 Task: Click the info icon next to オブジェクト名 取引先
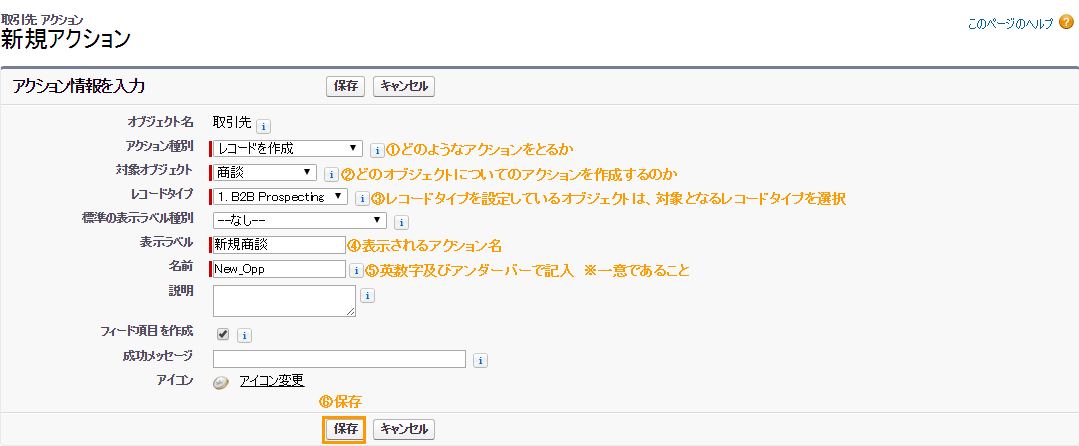(x=263, y=127)
